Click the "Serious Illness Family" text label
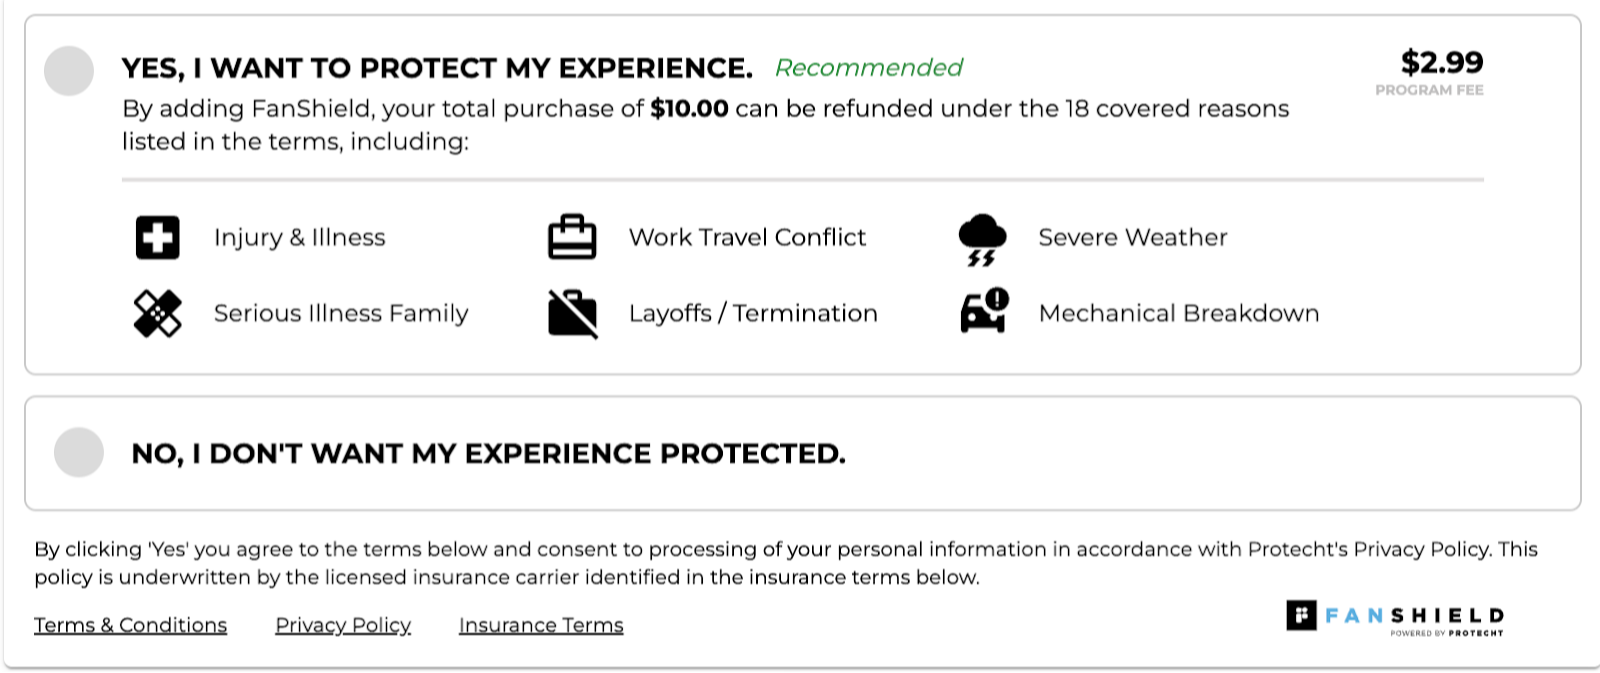Viewport: 1600px width, 673px height. click(x=341, y=313)
